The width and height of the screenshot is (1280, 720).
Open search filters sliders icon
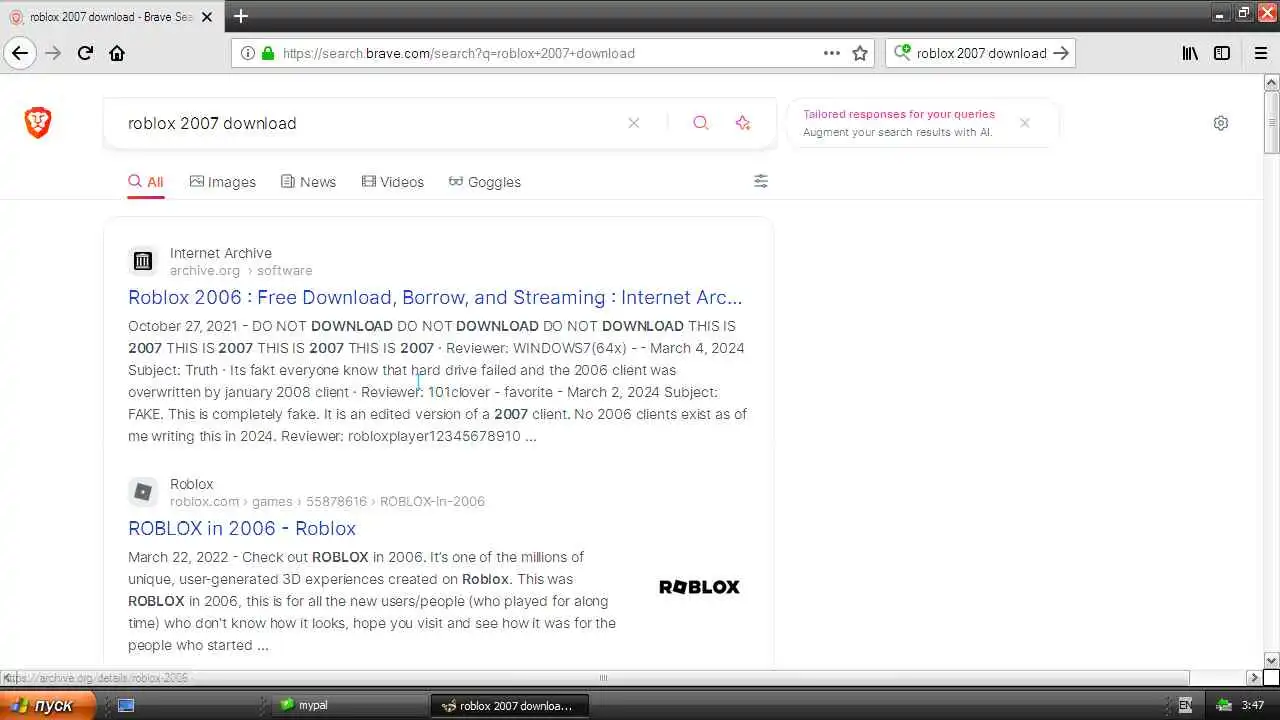[761, 181]
